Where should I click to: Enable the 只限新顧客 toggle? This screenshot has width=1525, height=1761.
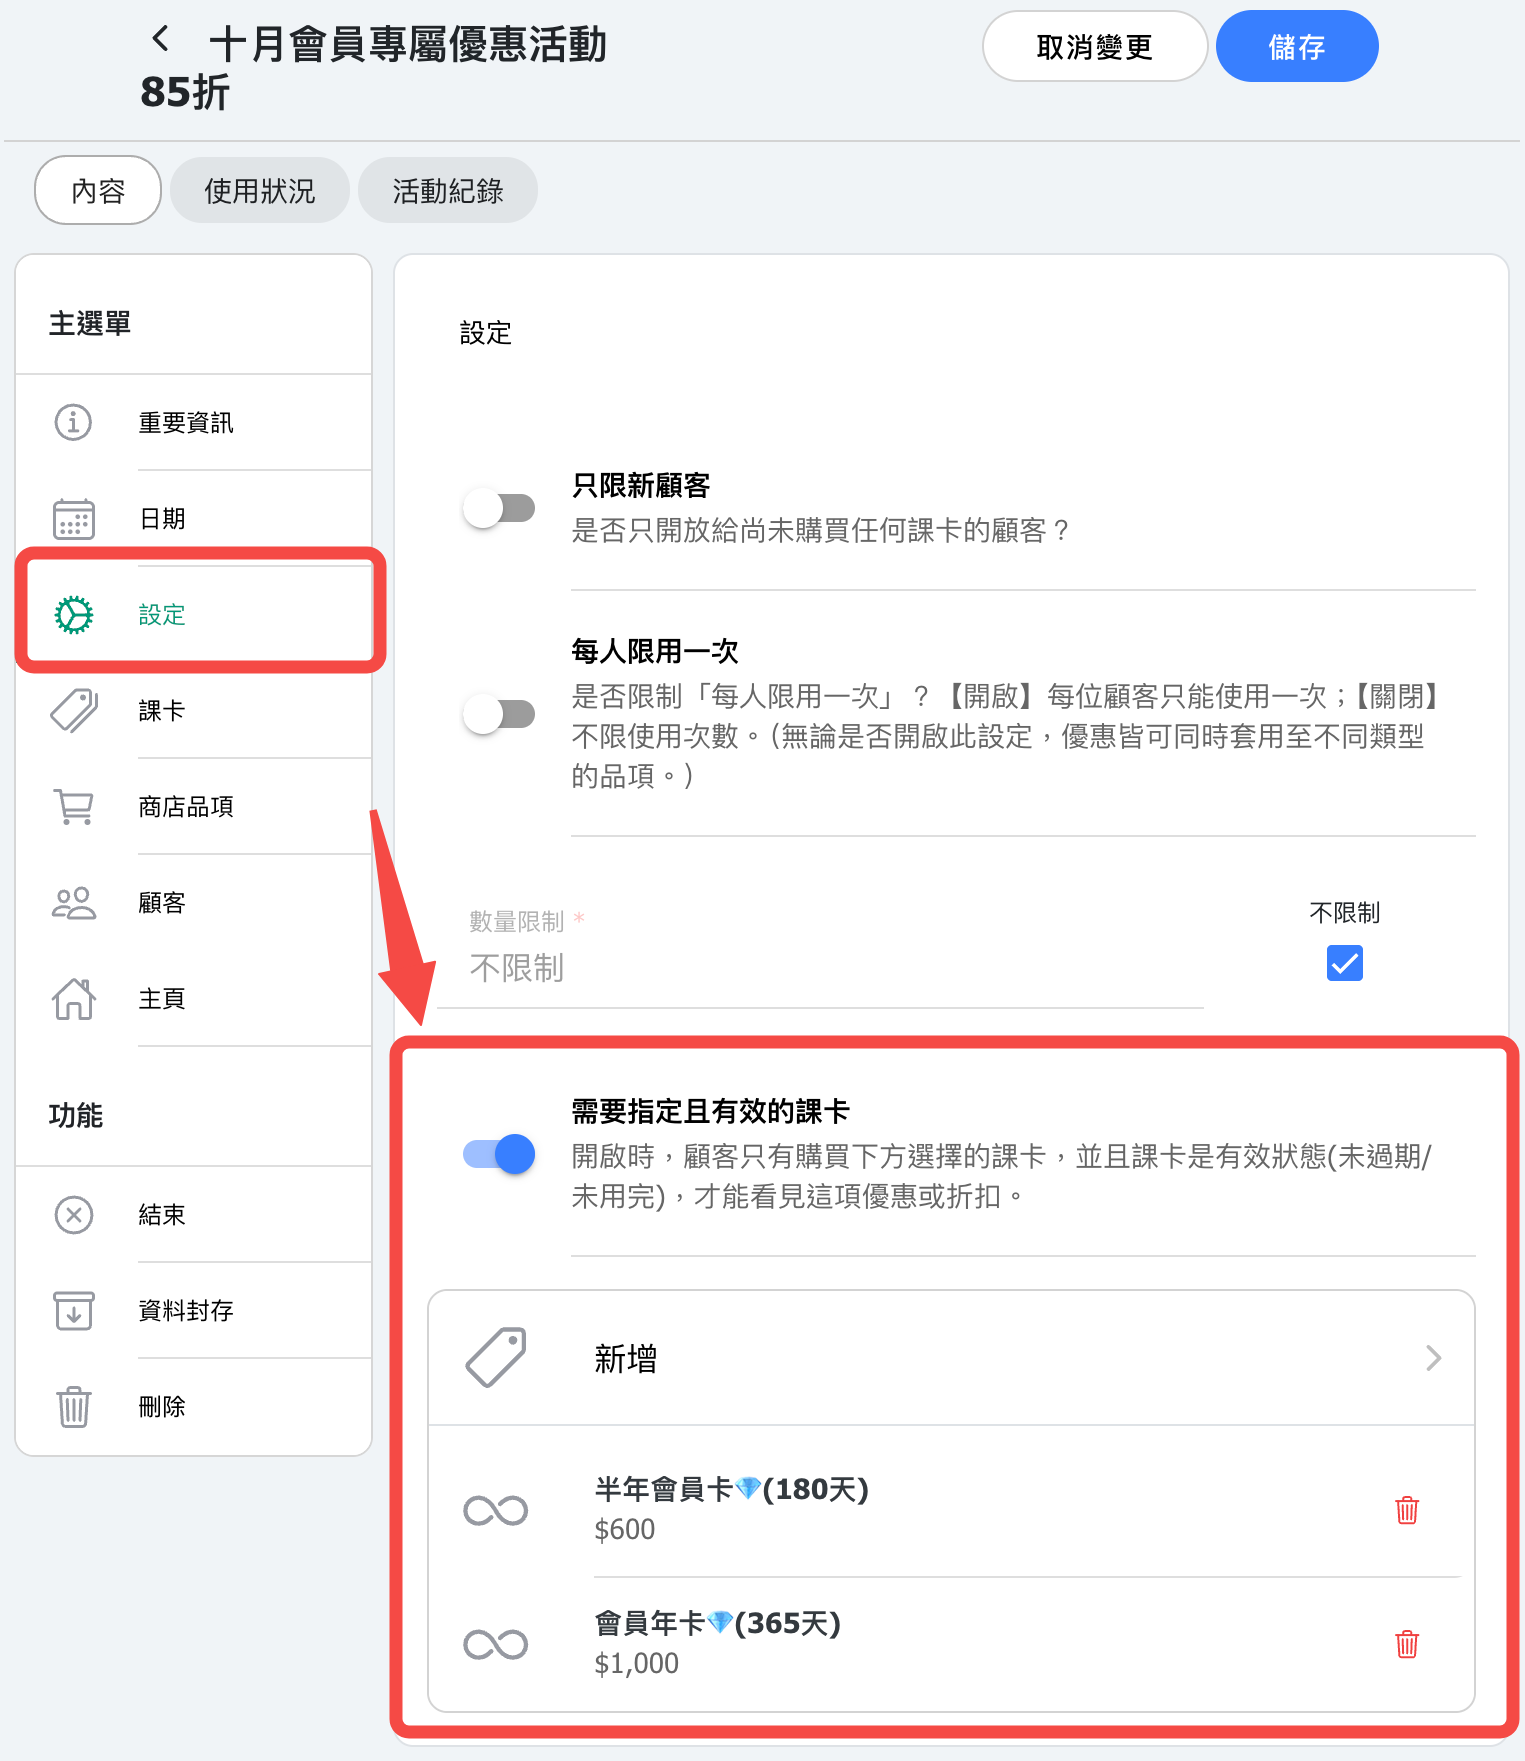499,508
